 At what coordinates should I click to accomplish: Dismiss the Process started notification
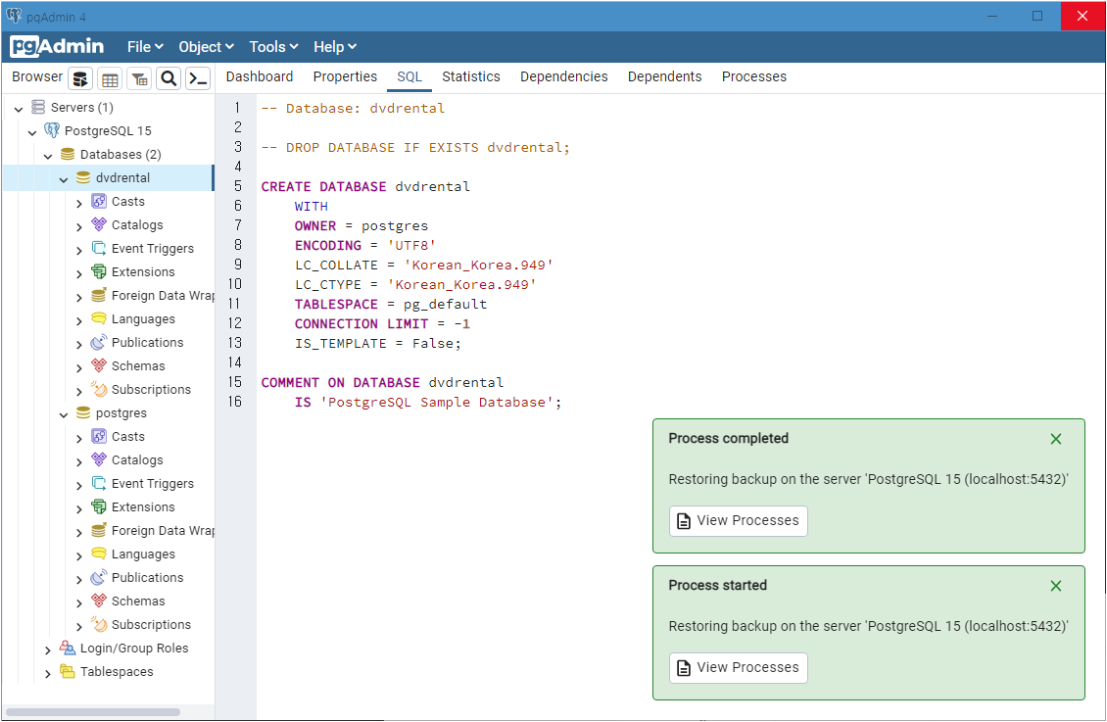click(x=1056, y=586)
